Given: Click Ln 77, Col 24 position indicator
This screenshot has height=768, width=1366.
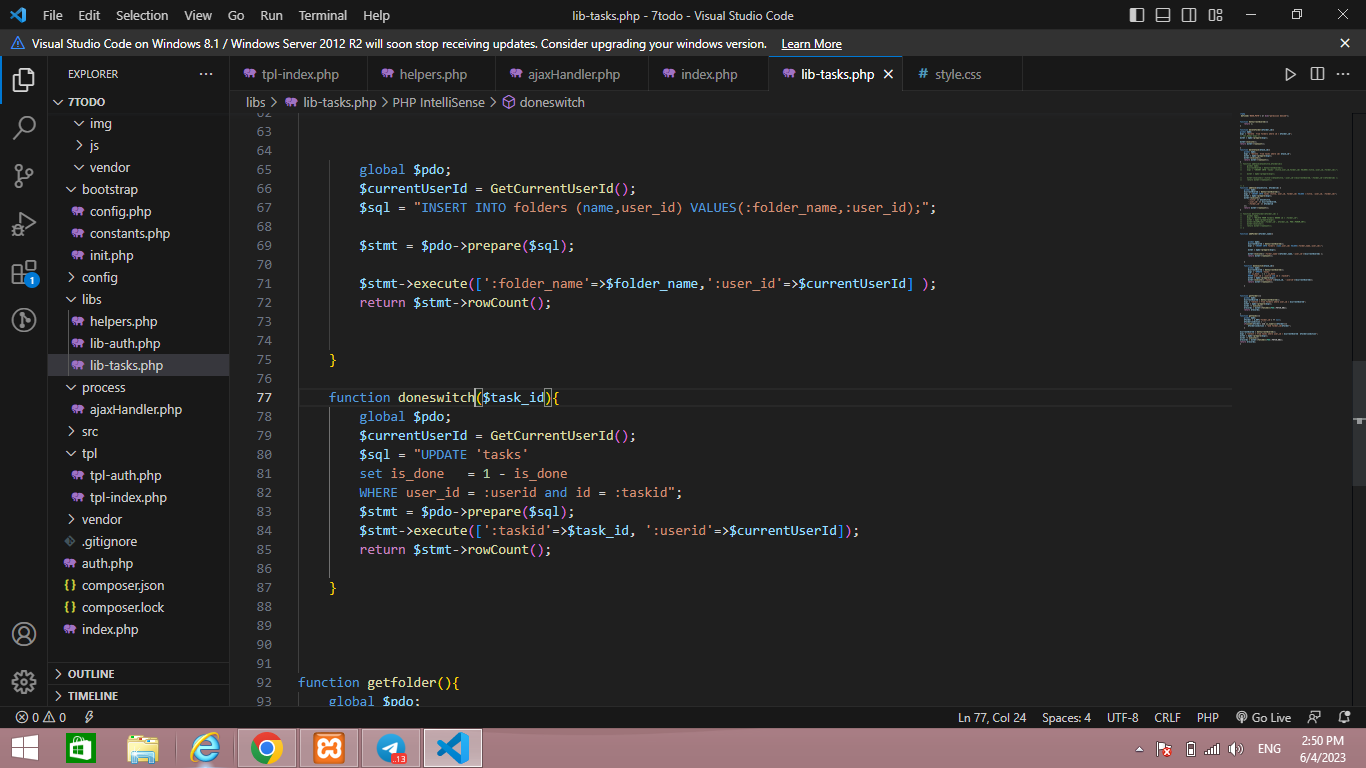Looking at the screenshot, I should [992, 717].
